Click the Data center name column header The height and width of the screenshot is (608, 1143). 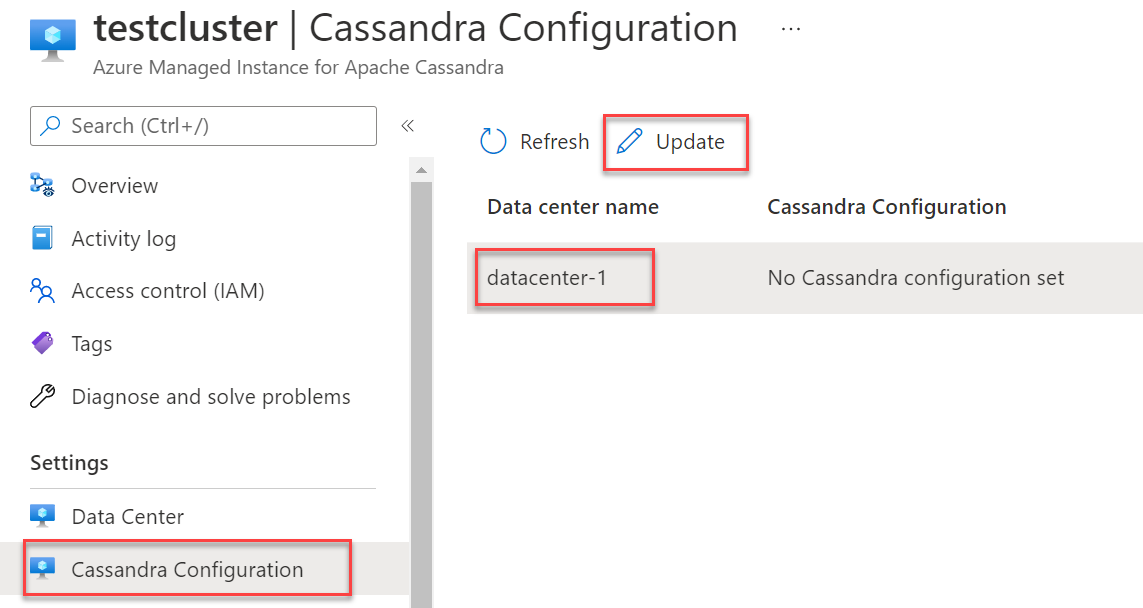pyautogui.click(x=573, y=207)
